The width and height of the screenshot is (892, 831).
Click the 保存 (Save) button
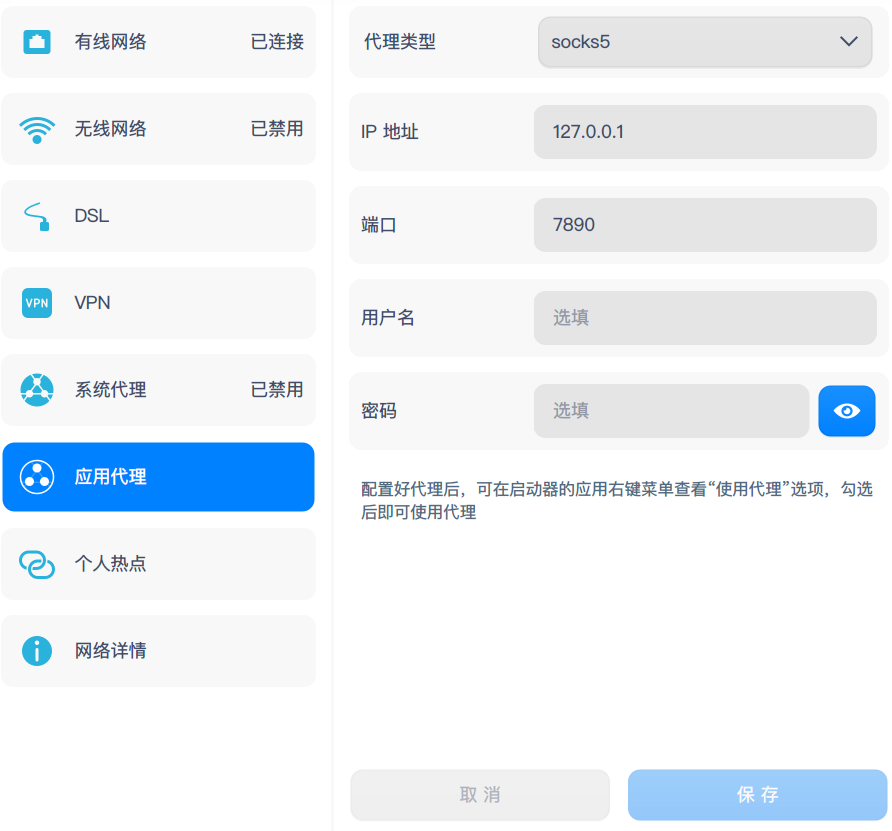(758, 794)
